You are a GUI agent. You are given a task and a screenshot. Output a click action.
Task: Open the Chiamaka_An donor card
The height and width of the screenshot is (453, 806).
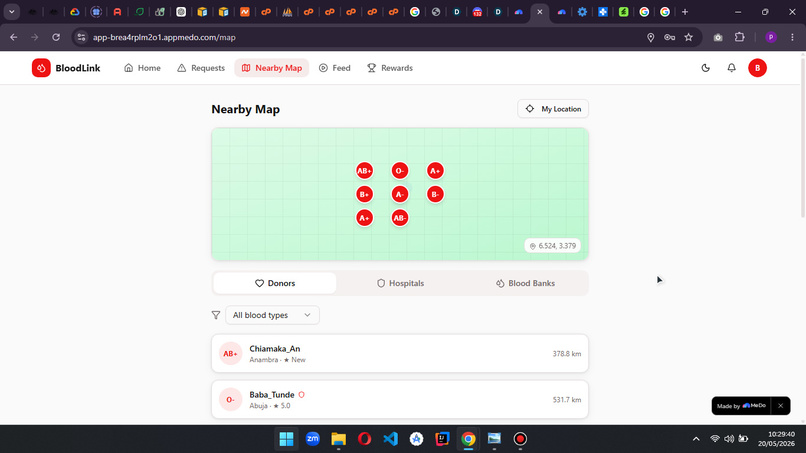(x=400, y=354)
